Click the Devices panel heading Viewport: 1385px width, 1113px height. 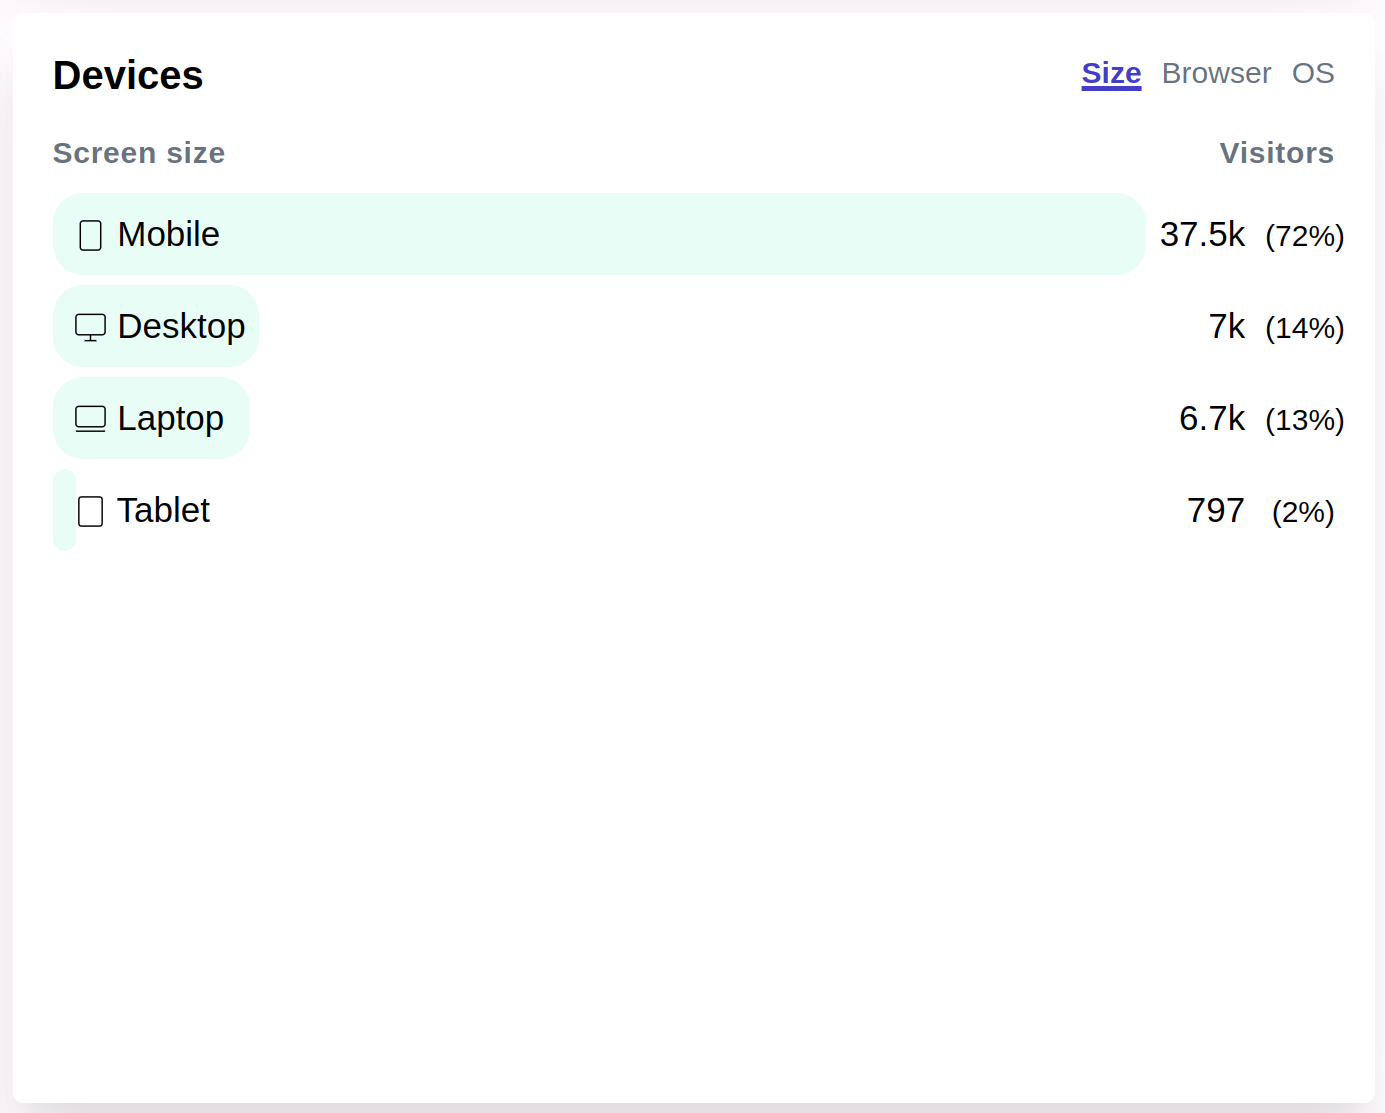(128, 75)
